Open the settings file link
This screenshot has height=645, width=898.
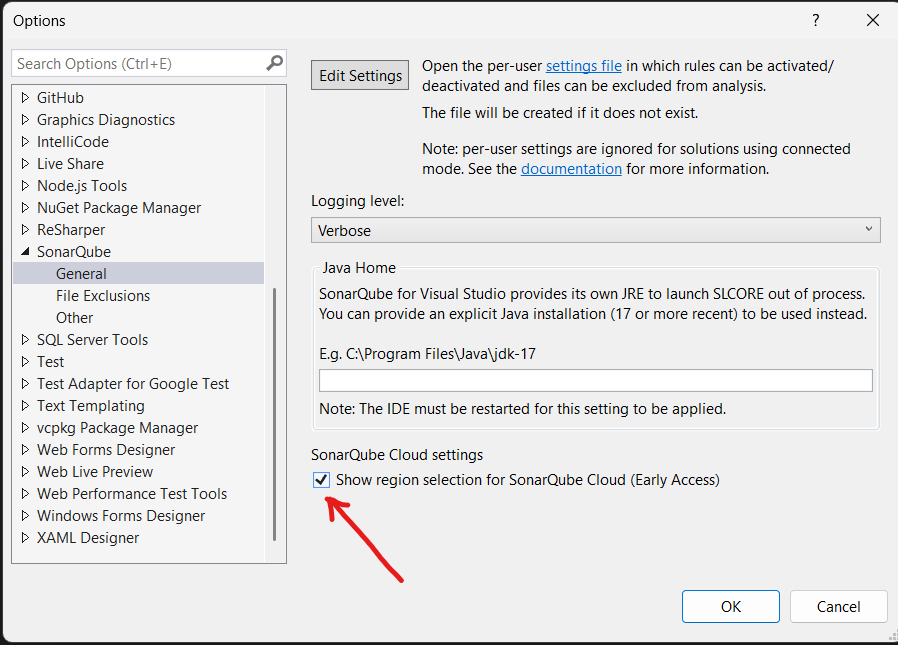584,66
